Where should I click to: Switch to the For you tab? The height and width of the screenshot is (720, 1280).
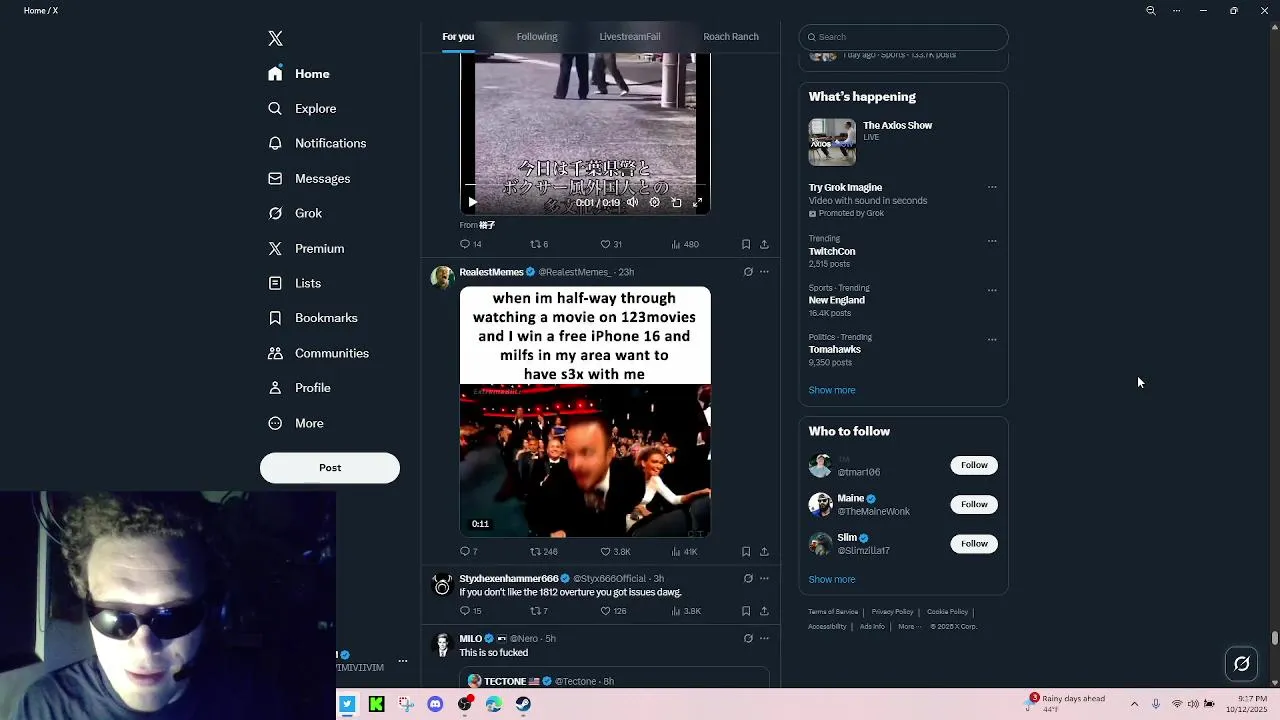click(x=458, y=37)
